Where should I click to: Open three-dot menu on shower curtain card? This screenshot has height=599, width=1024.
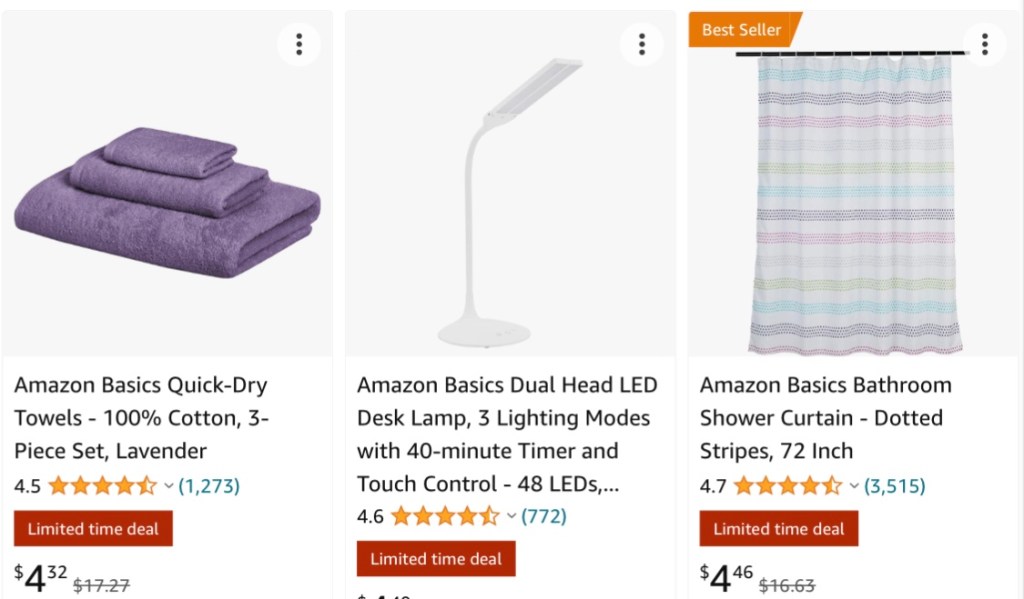pyautogui.click(x=985, y=43)
